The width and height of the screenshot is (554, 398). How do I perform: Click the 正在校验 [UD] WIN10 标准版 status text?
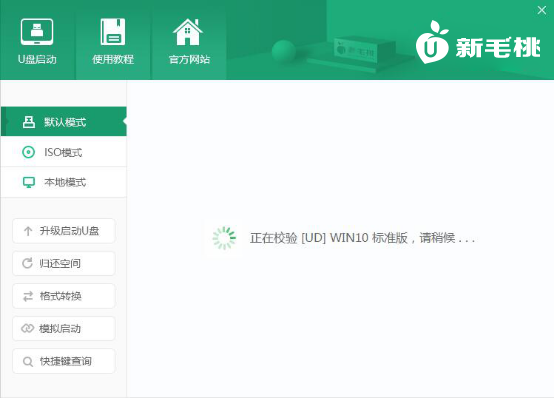(x=362, y=238)
